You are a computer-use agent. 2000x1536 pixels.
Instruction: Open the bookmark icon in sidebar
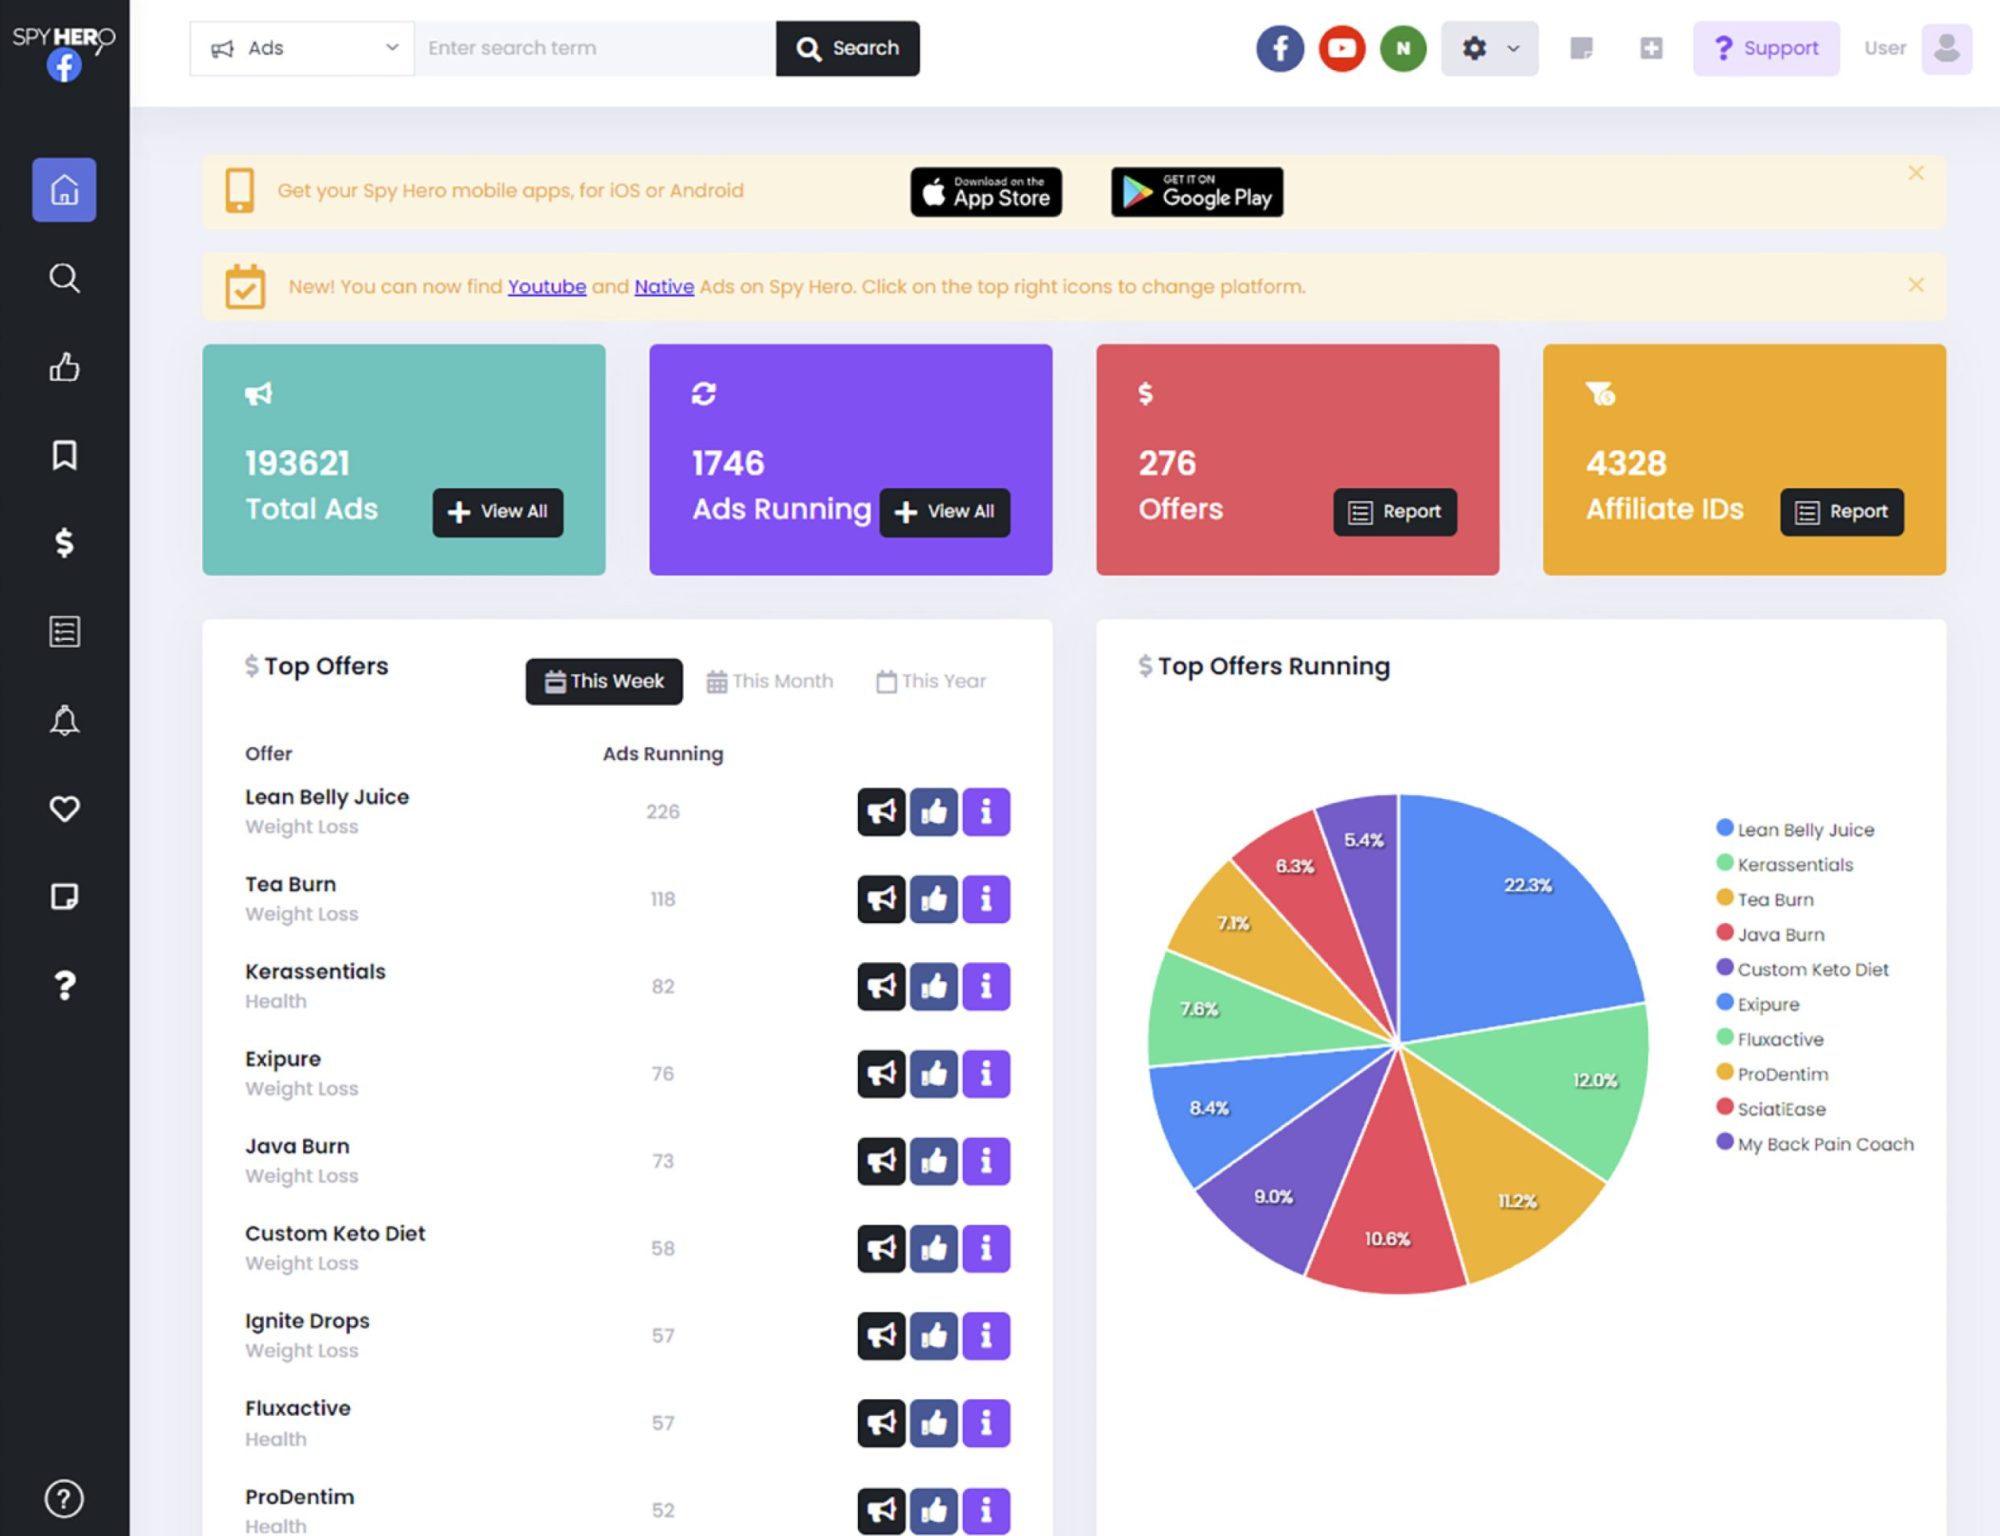[x=64, y=455]
